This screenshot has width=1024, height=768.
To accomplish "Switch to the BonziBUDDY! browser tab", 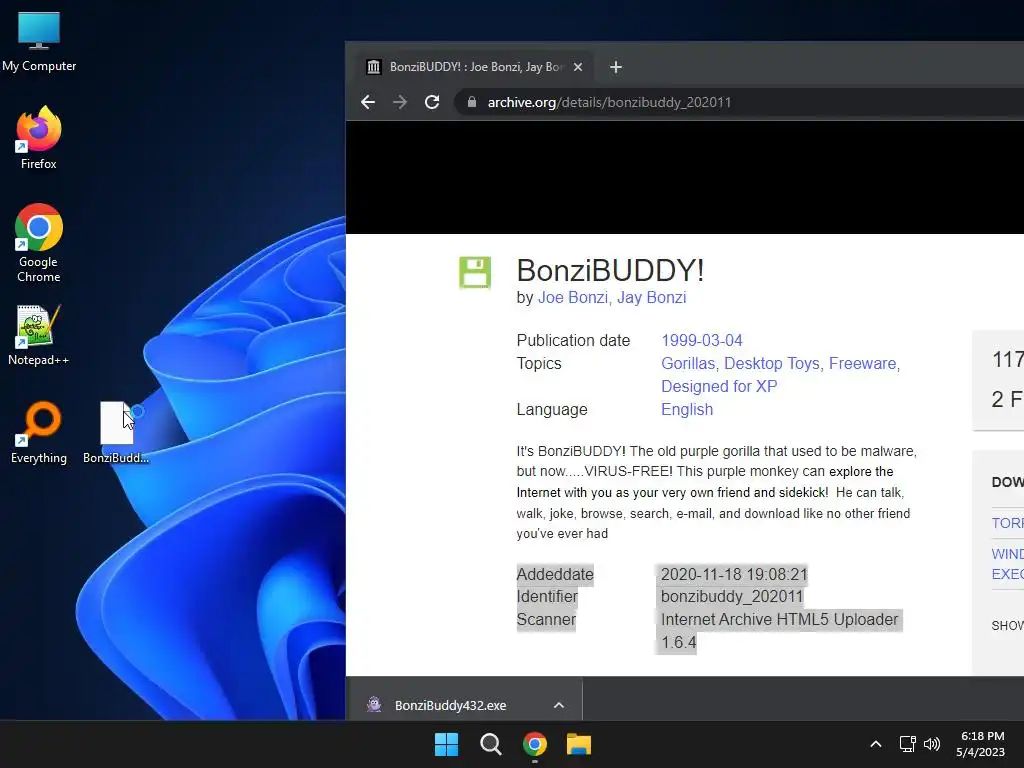I will click(475, 67).
